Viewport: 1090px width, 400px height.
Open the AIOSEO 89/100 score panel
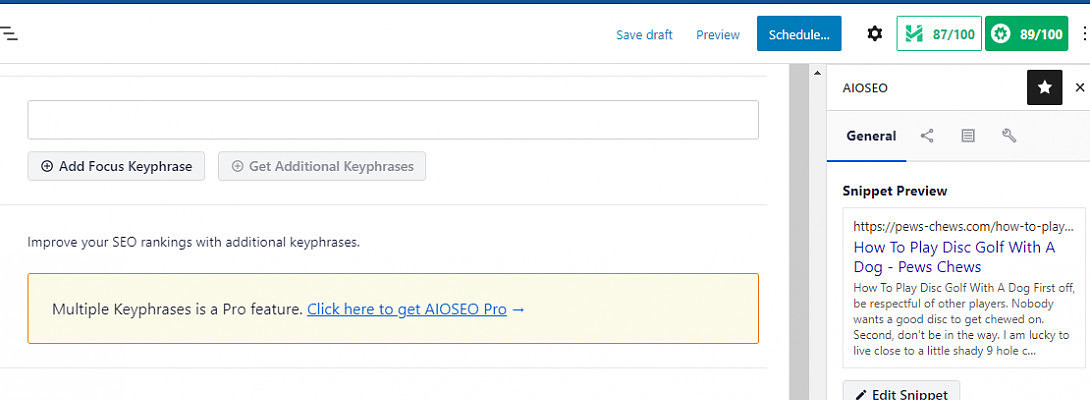coord(1026,34)
